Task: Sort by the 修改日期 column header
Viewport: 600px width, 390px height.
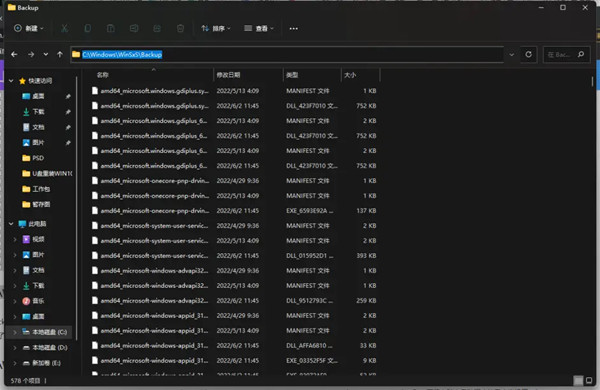Action: tap(228, 75)
